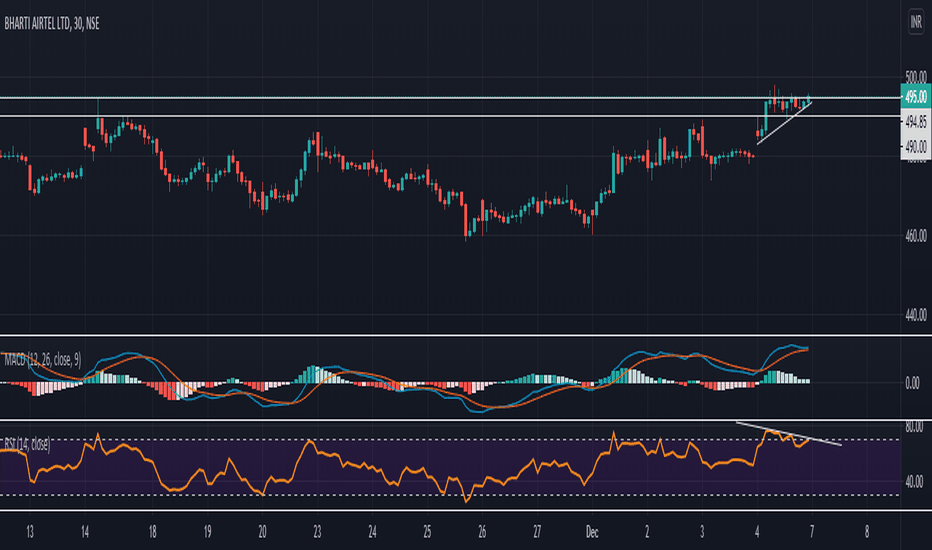Click the 80.00 RSI axis value
The width and height of the screenshot is (932, 550).
[914, 426]
